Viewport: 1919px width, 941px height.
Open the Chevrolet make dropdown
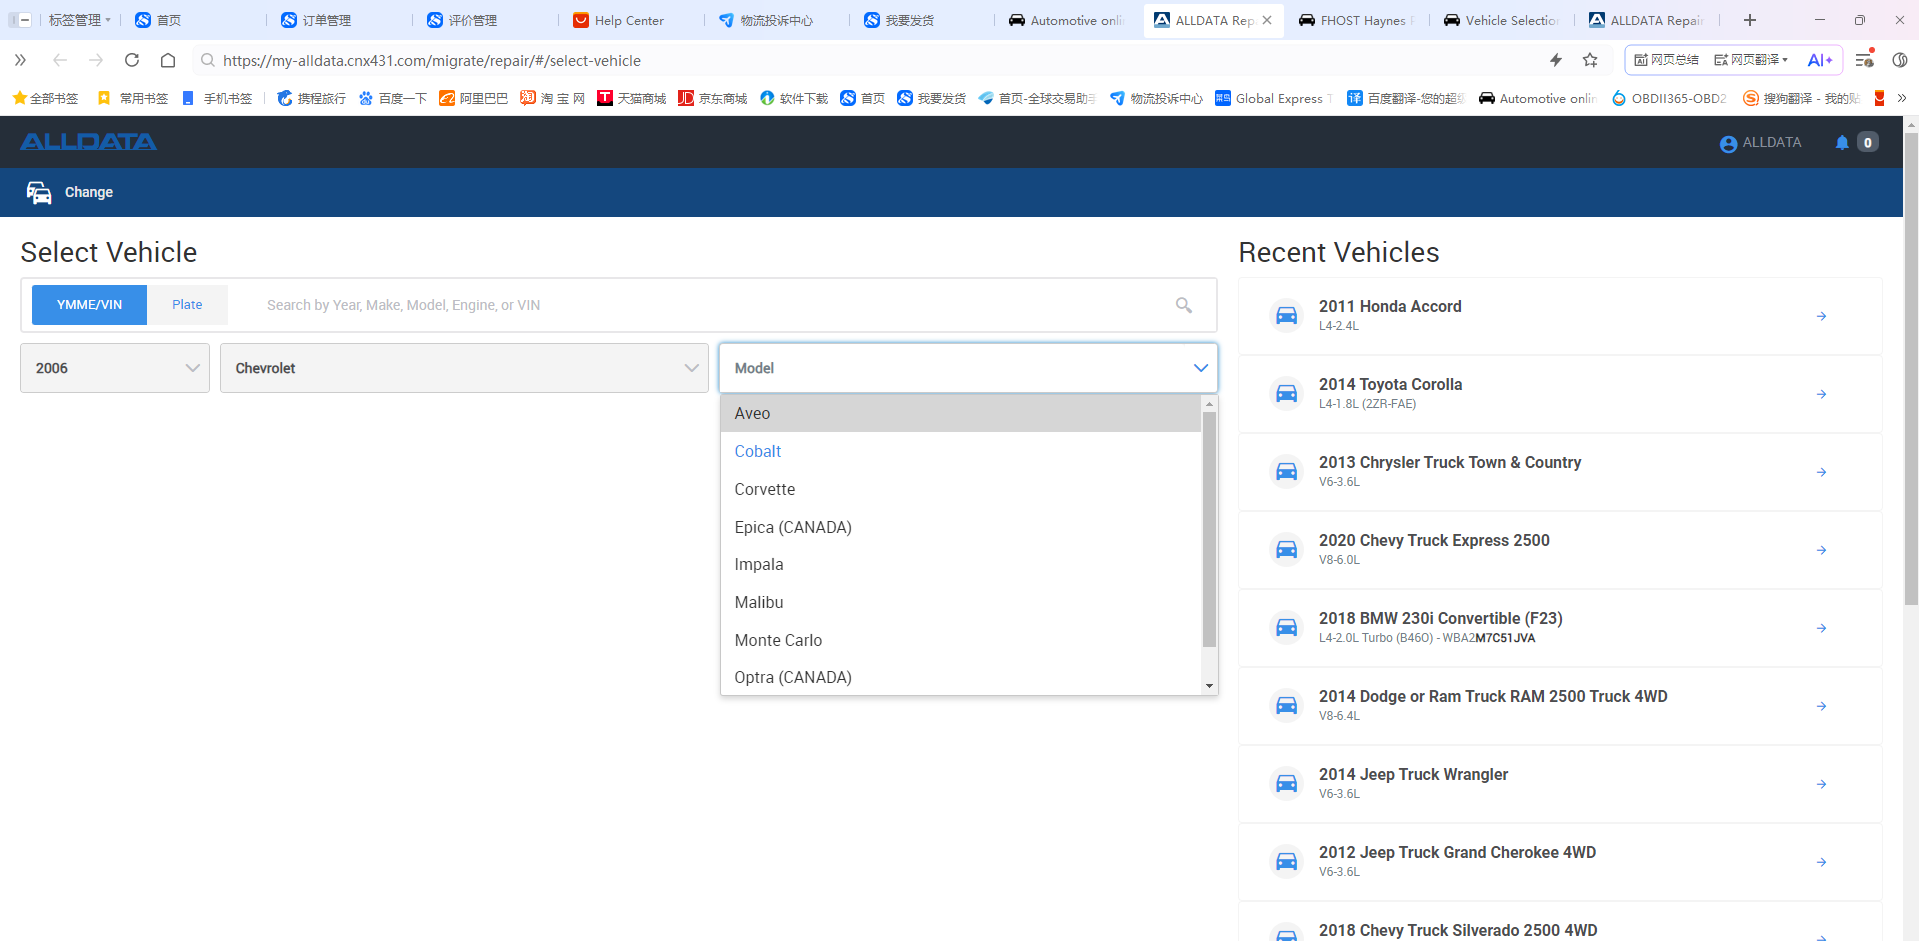[x=464, y=368]
